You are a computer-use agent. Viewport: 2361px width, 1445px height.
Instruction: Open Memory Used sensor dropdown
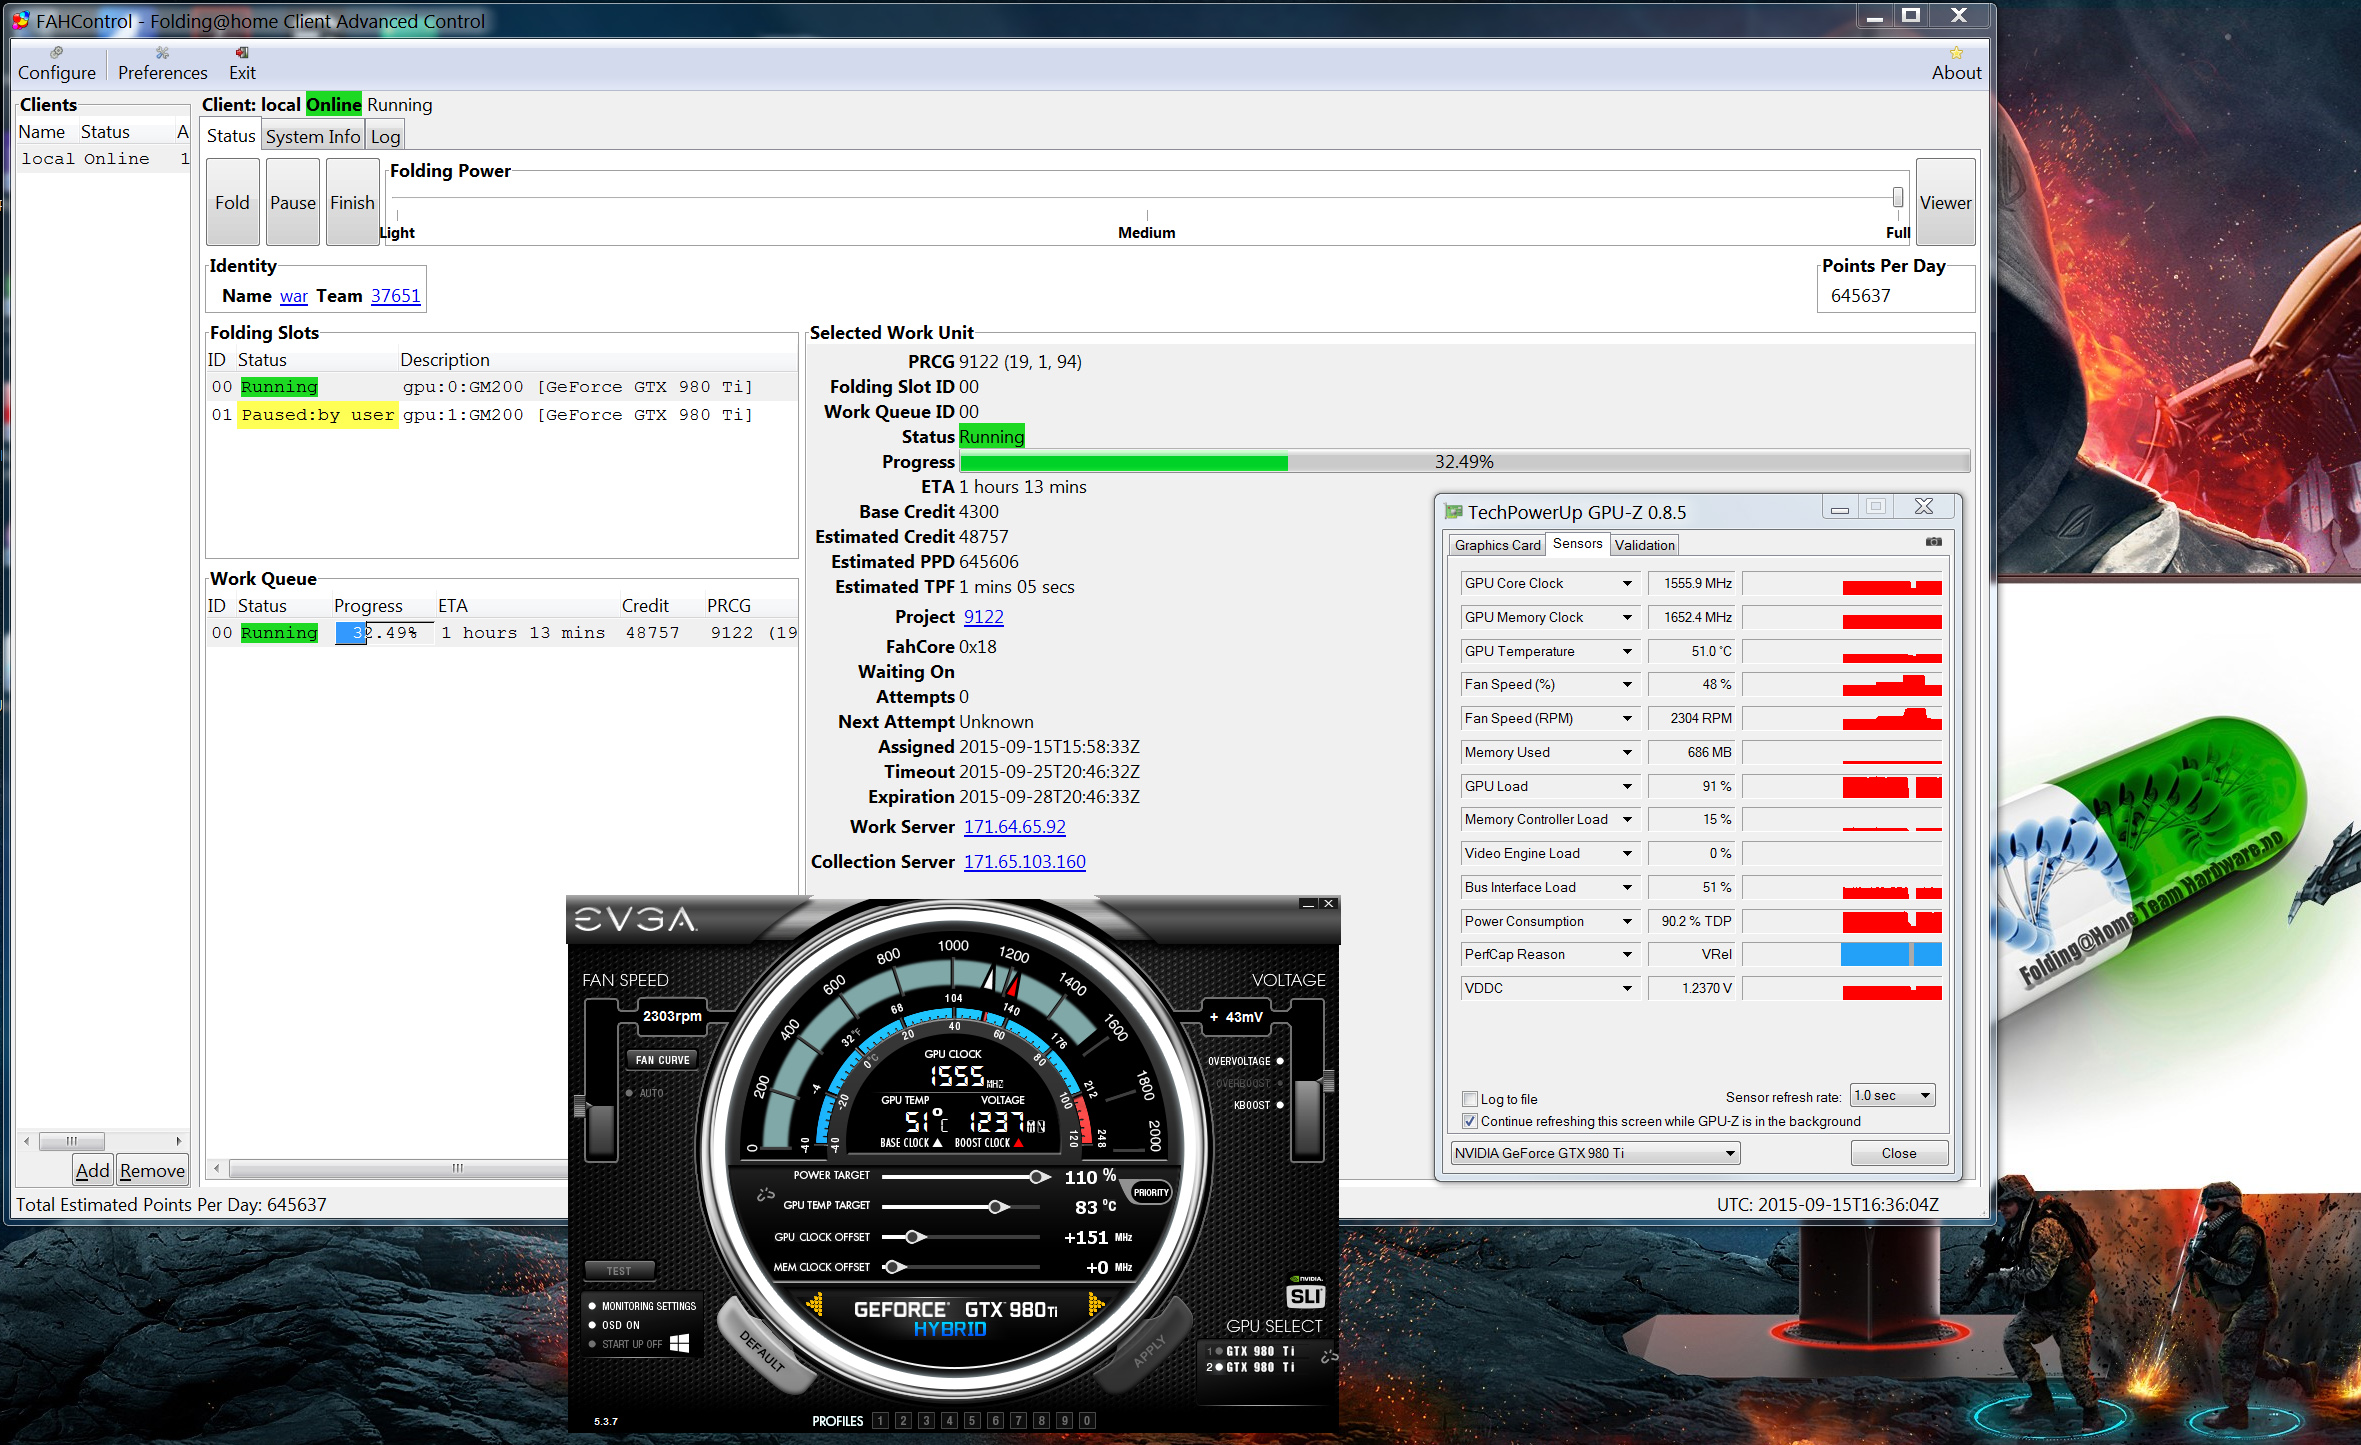tap(1627, 752)
